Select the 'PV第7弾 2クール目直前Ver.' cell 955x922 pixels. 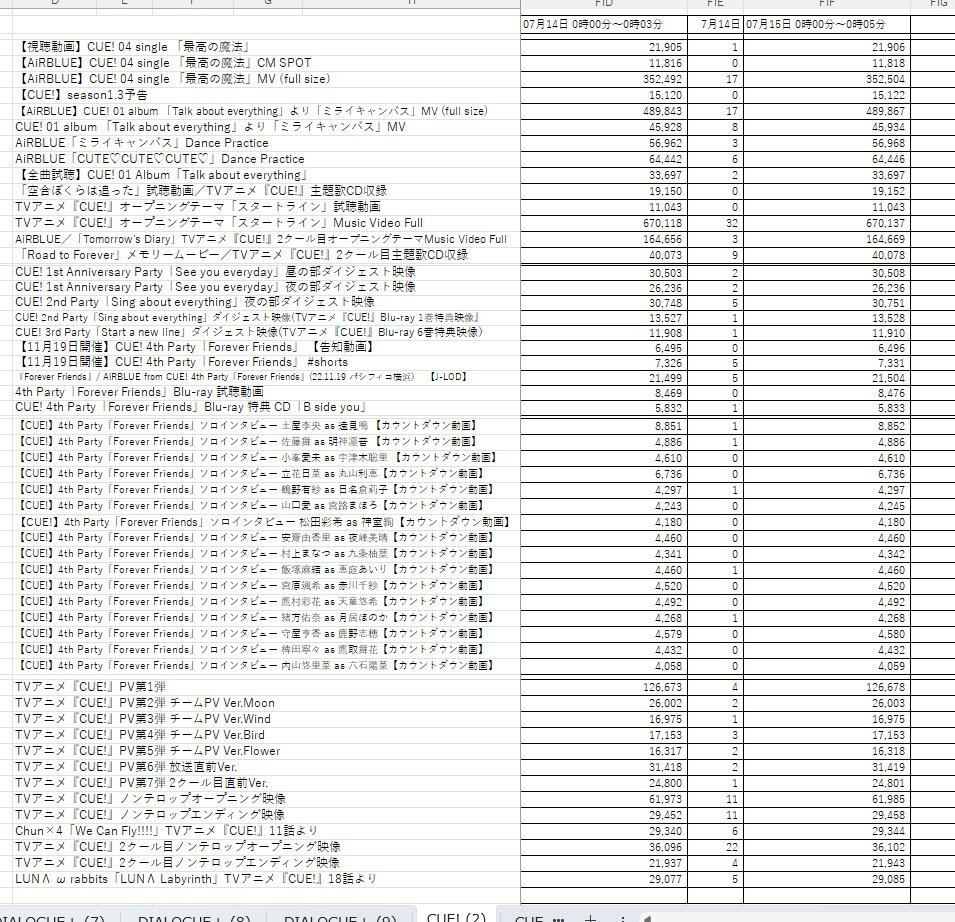point(266,783)
